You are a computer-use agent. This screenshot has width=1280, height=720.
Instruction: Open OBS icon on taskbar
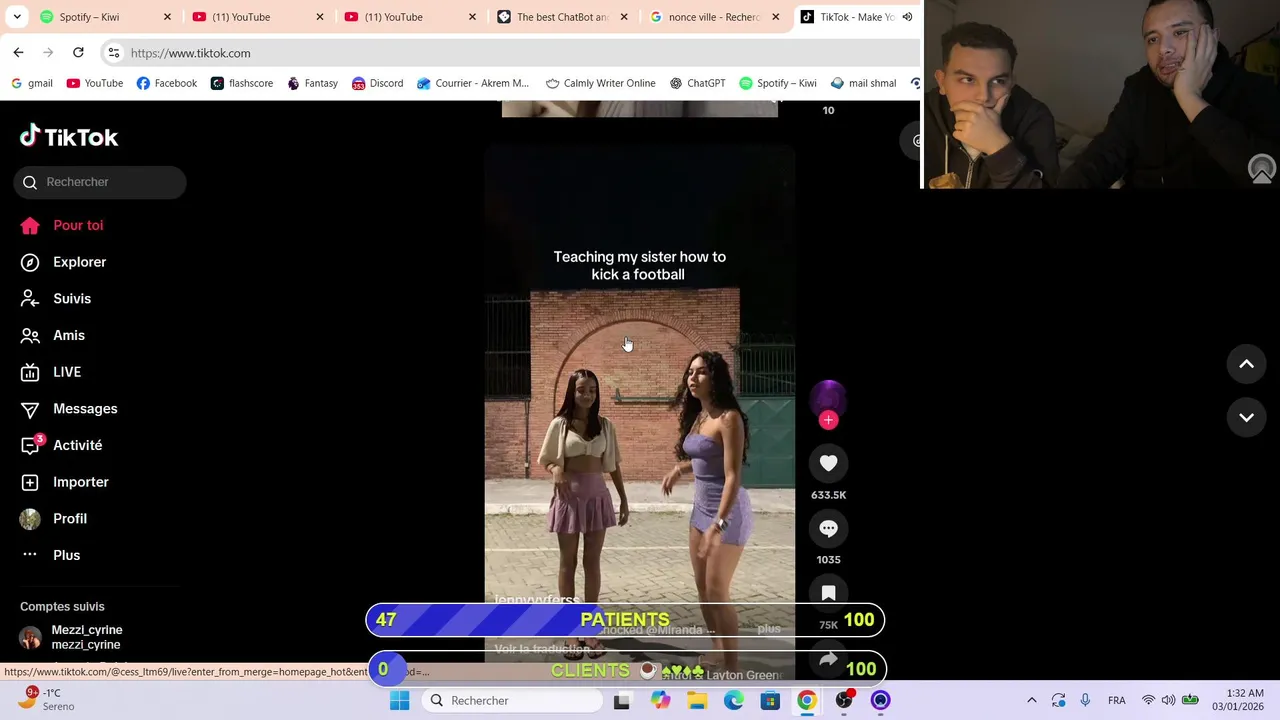pos(844,700)
